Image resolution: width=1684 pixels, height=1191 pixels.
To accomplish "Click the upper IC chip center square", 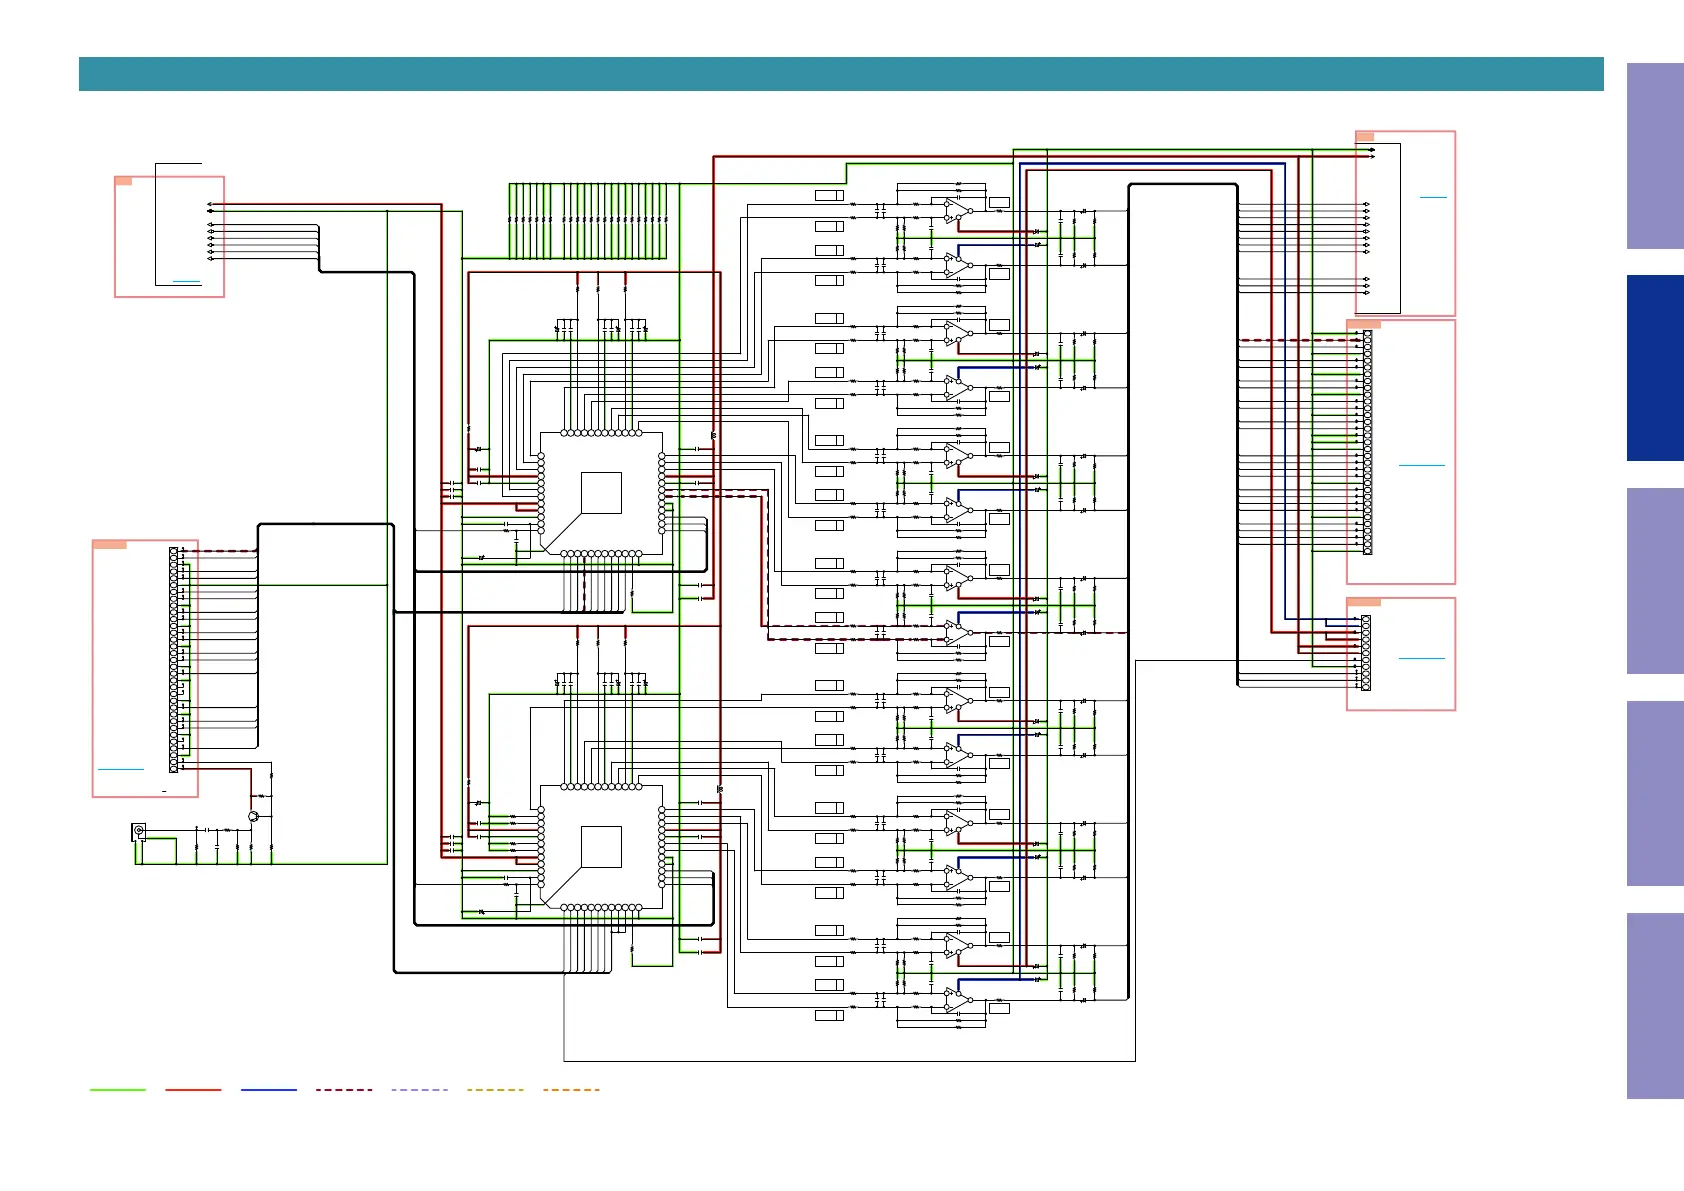I will 601,493.
